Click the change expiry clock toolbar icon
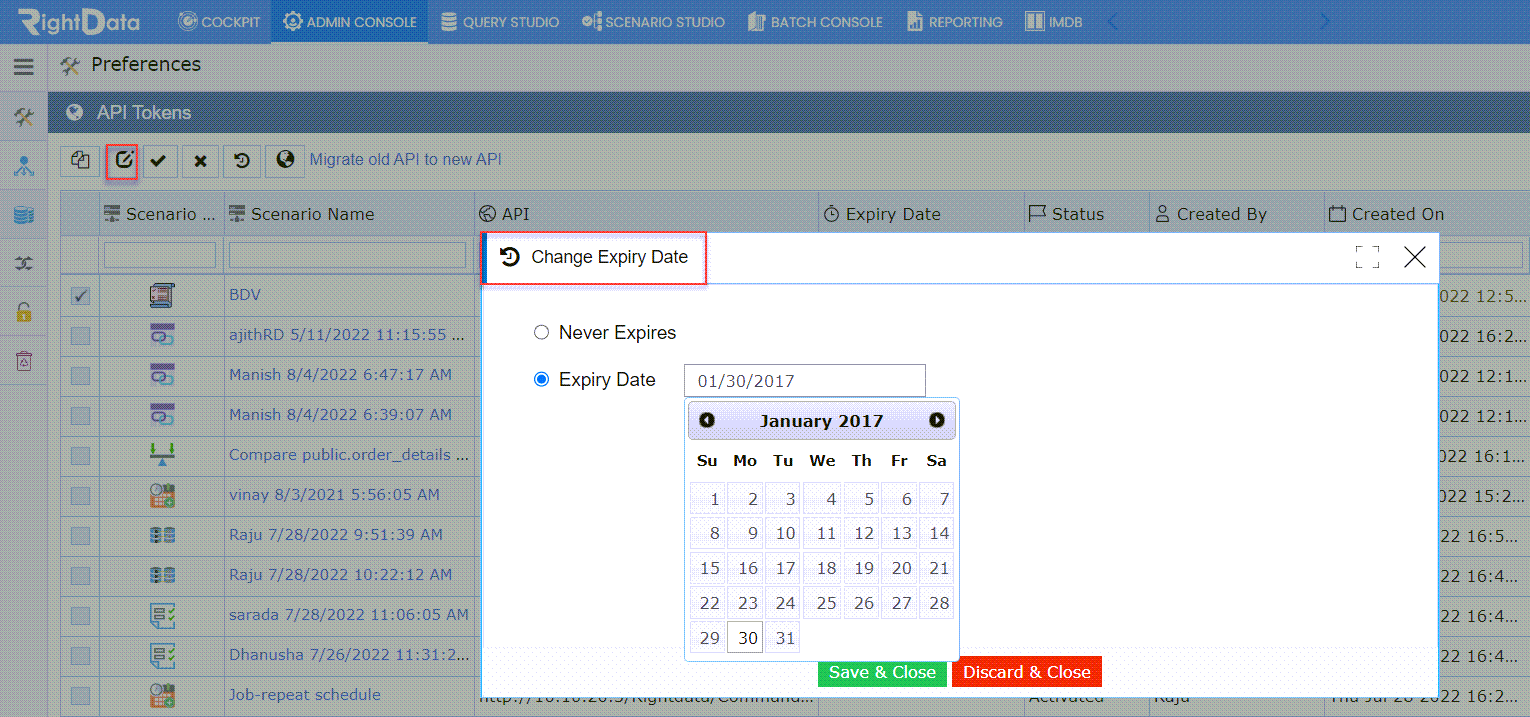 click(x=242, y=160)
